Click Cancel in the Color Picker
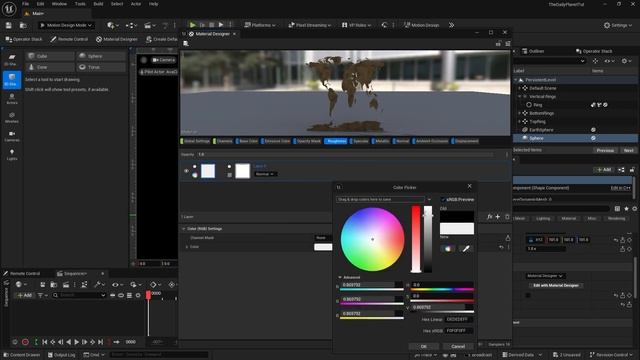This screenshot has width=640, height=360. click(458, 346)
